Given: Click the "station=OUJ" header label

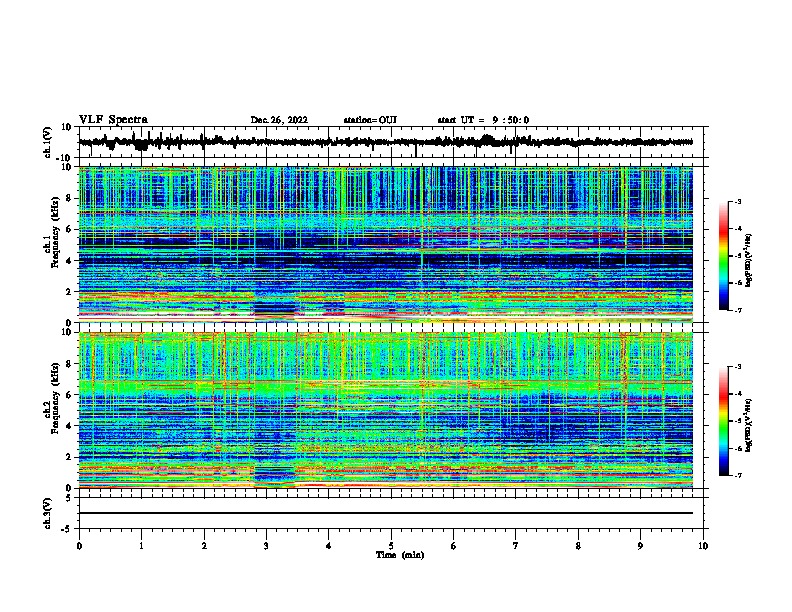Looking at the screenshot, I should click(x=370, y=120).
